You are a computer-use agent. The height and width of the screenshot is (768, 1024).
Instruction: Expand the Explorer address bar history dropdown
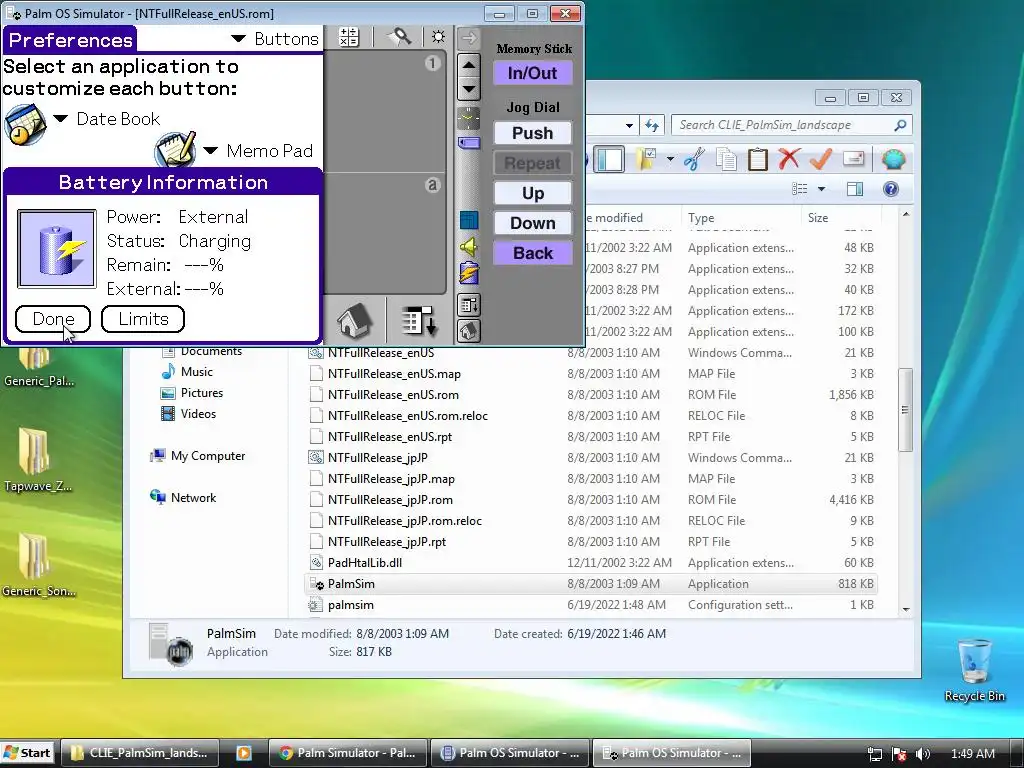pos(629,125)
